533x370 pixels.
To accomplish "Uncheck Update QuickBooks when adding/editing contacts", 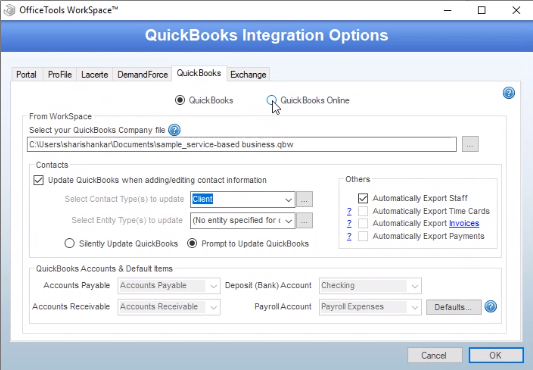I will click(38, 180).
